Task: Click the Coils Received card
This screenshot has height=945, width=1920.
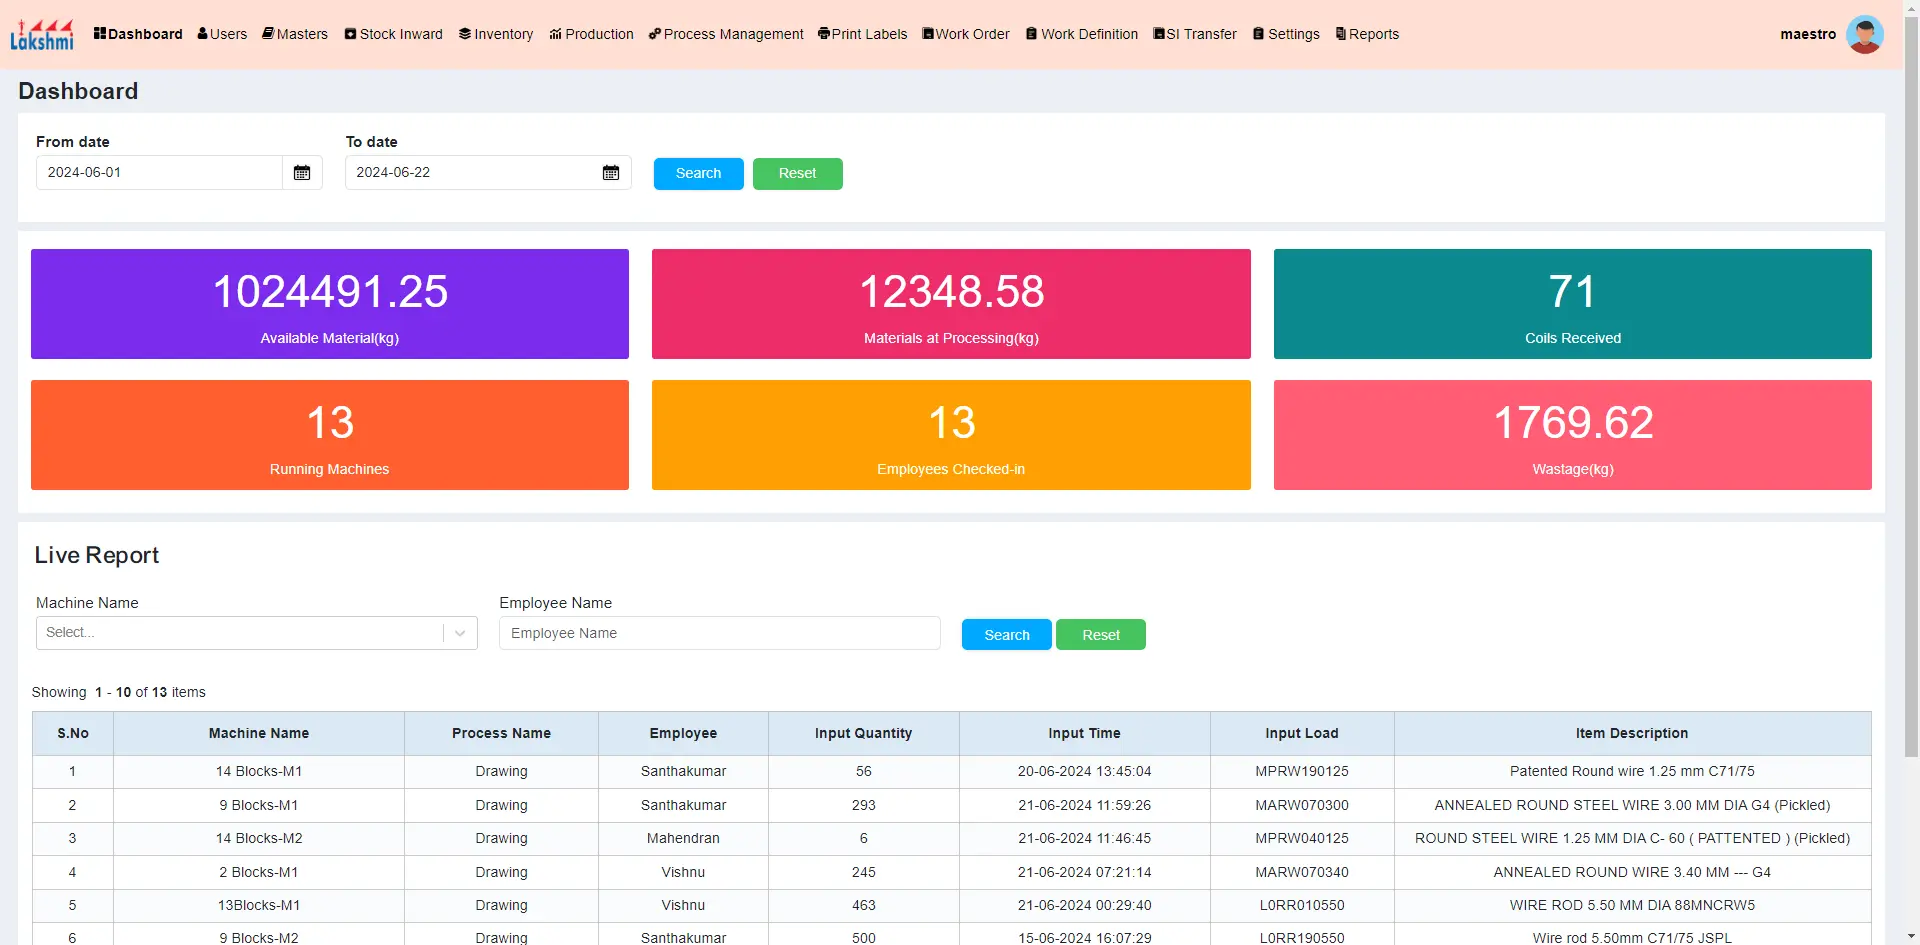Action: pyautogui.click(x=1573, y=304)
